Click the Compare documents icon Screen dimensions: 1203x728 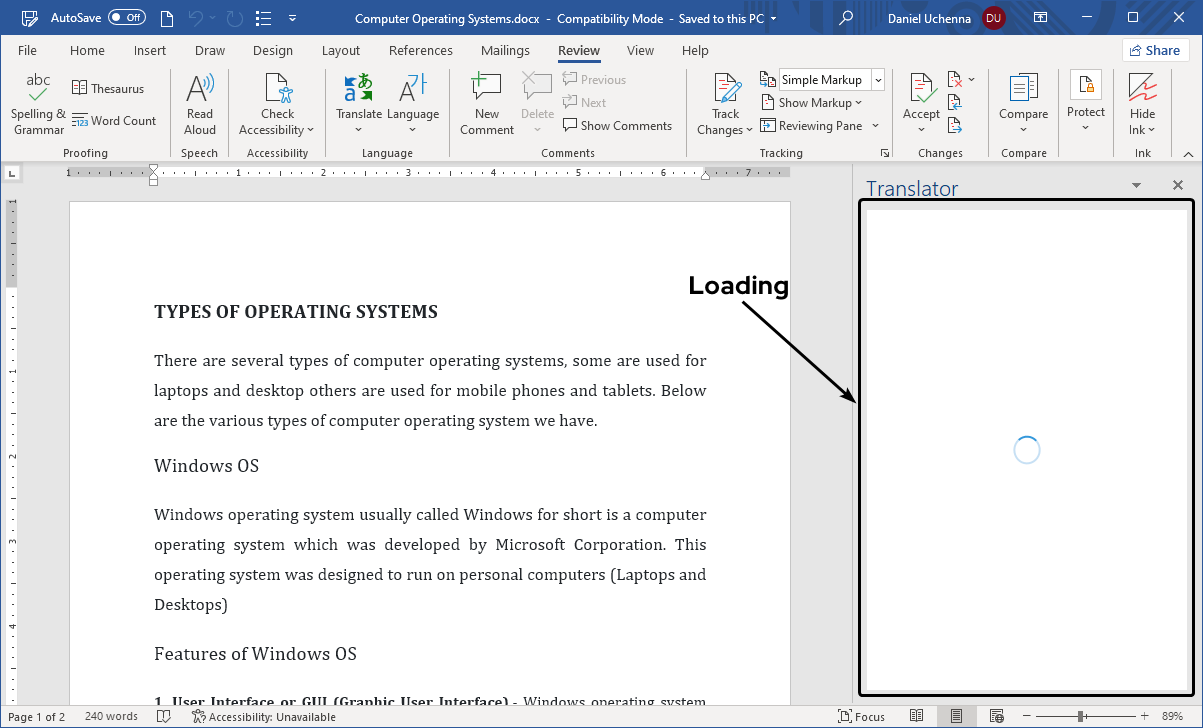point(1022,90)
